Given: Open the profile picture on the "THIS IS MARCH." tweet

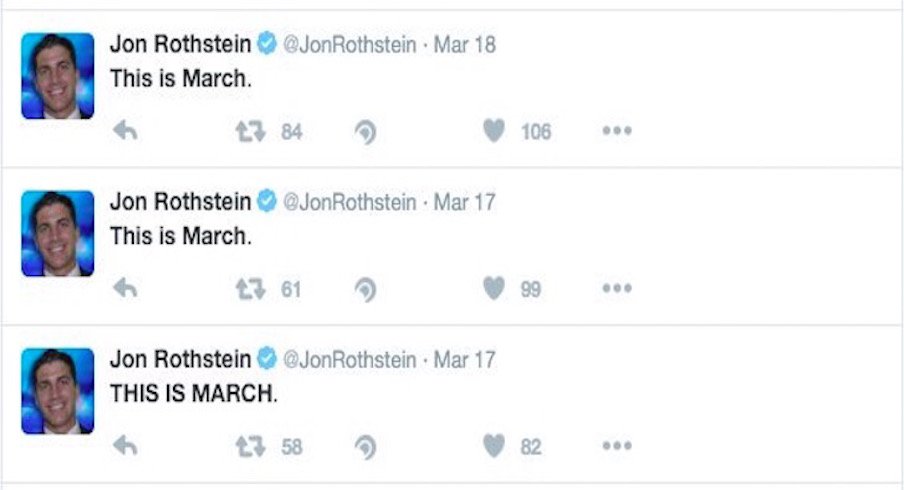Looking at the screenshot, I should pyautogui.click(x=58, y=391).
